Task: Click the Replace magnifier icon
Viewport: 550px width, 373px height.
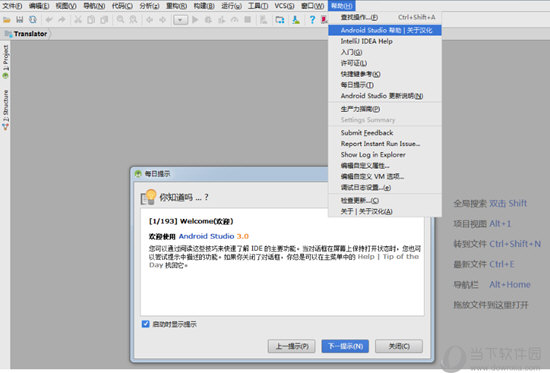Action: coord(133,20)
